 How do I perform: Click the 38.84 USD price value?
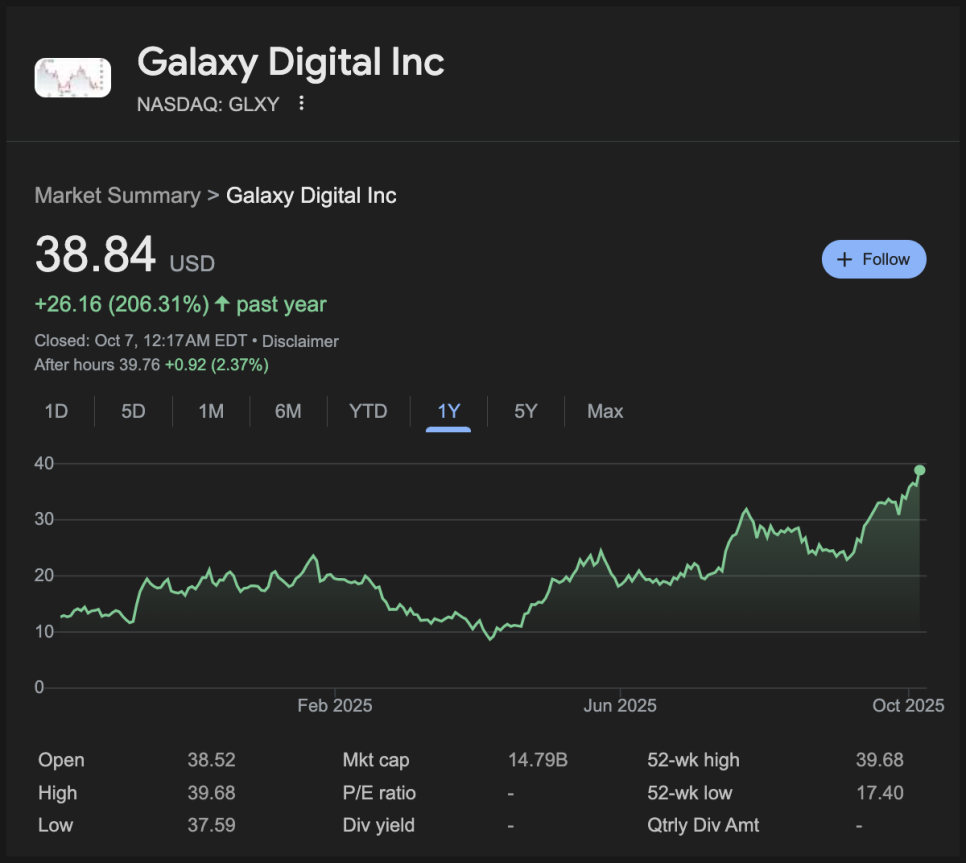tap(96, 255)
